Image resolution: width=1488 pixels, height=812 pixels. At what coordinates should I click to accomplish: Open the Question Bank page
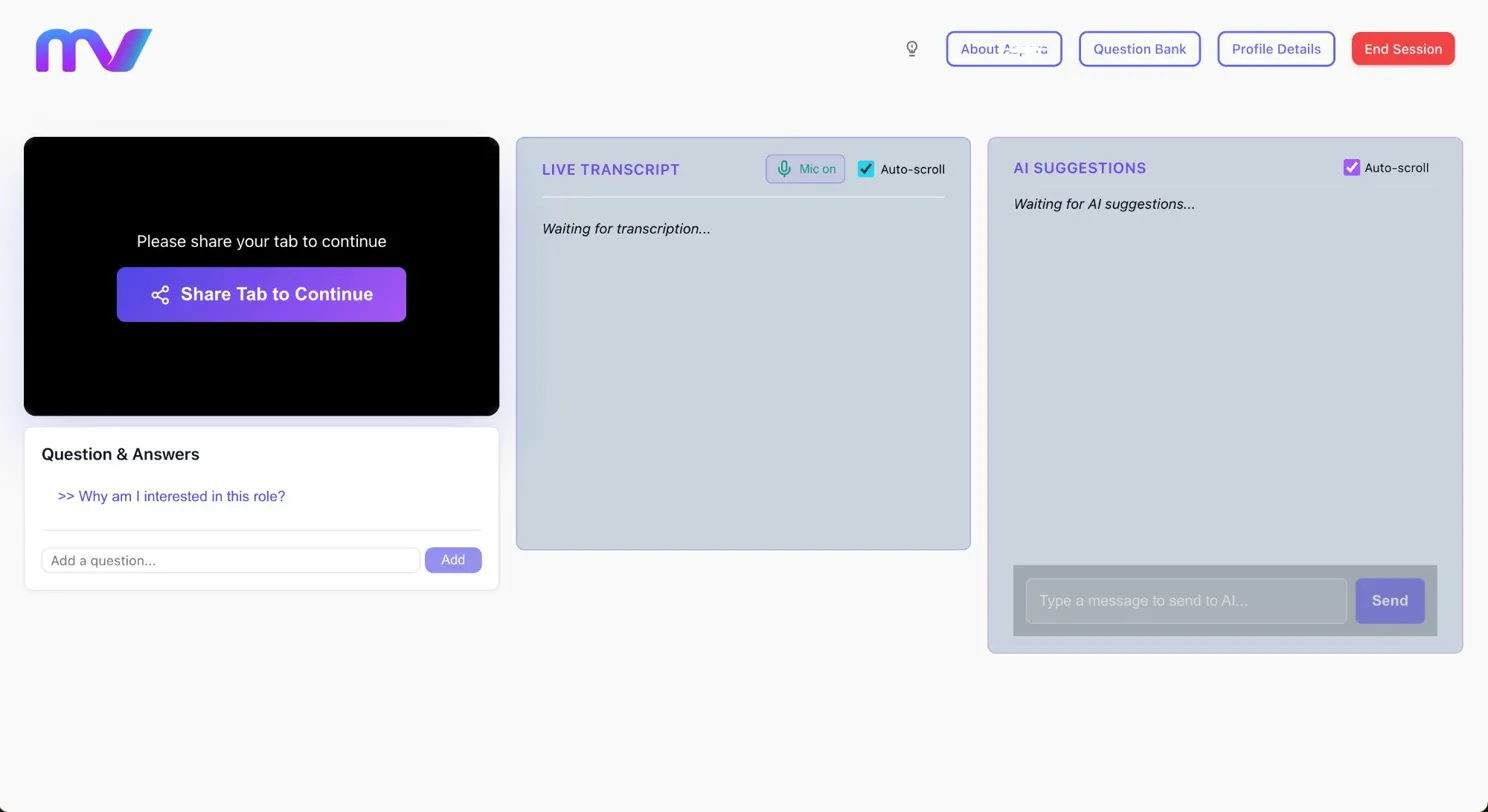[1139, 48]
